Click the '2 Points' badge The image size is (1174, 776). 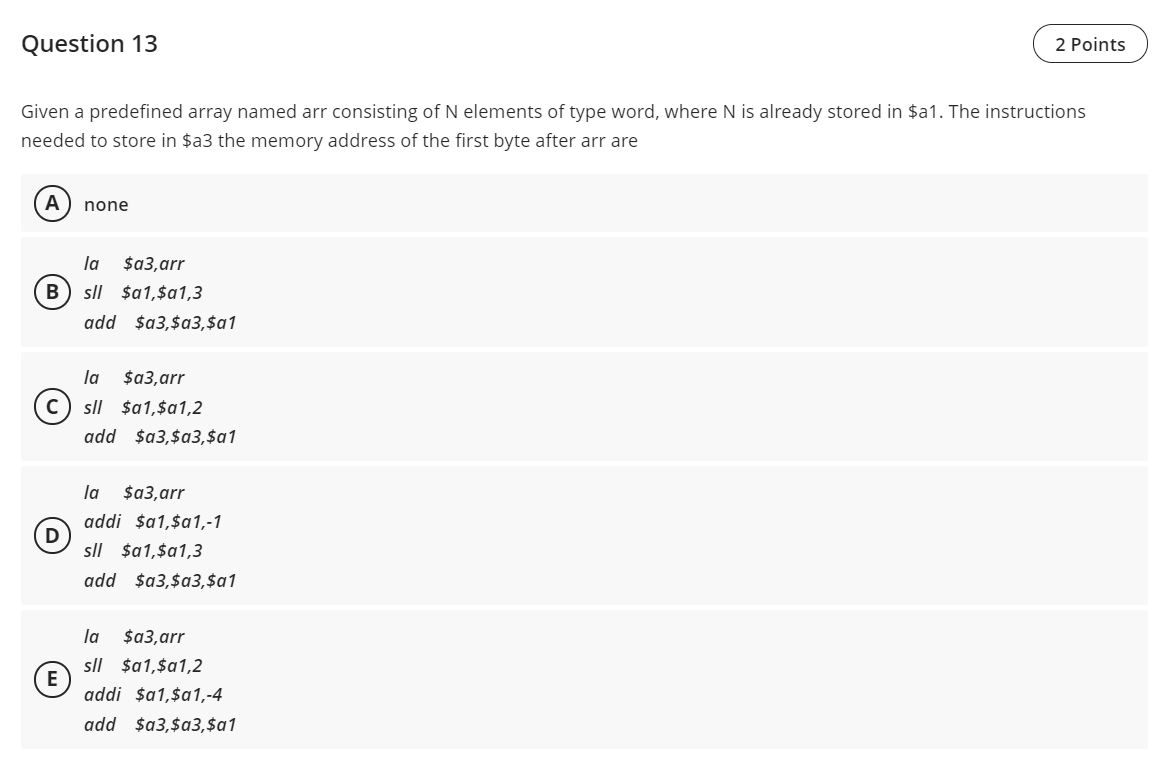1090,44
